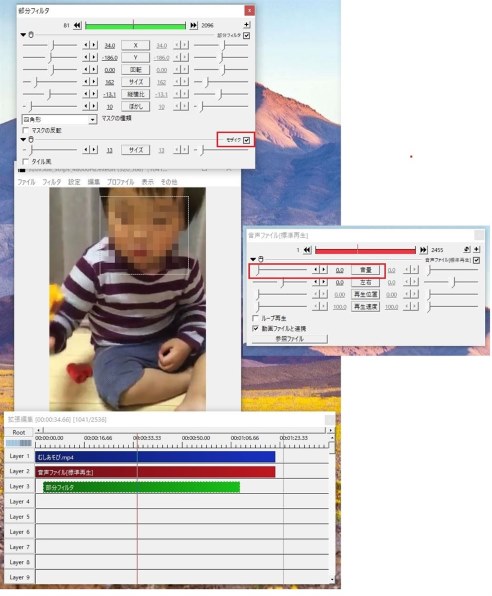Click the ぼかし button

(x=135, y=106)
